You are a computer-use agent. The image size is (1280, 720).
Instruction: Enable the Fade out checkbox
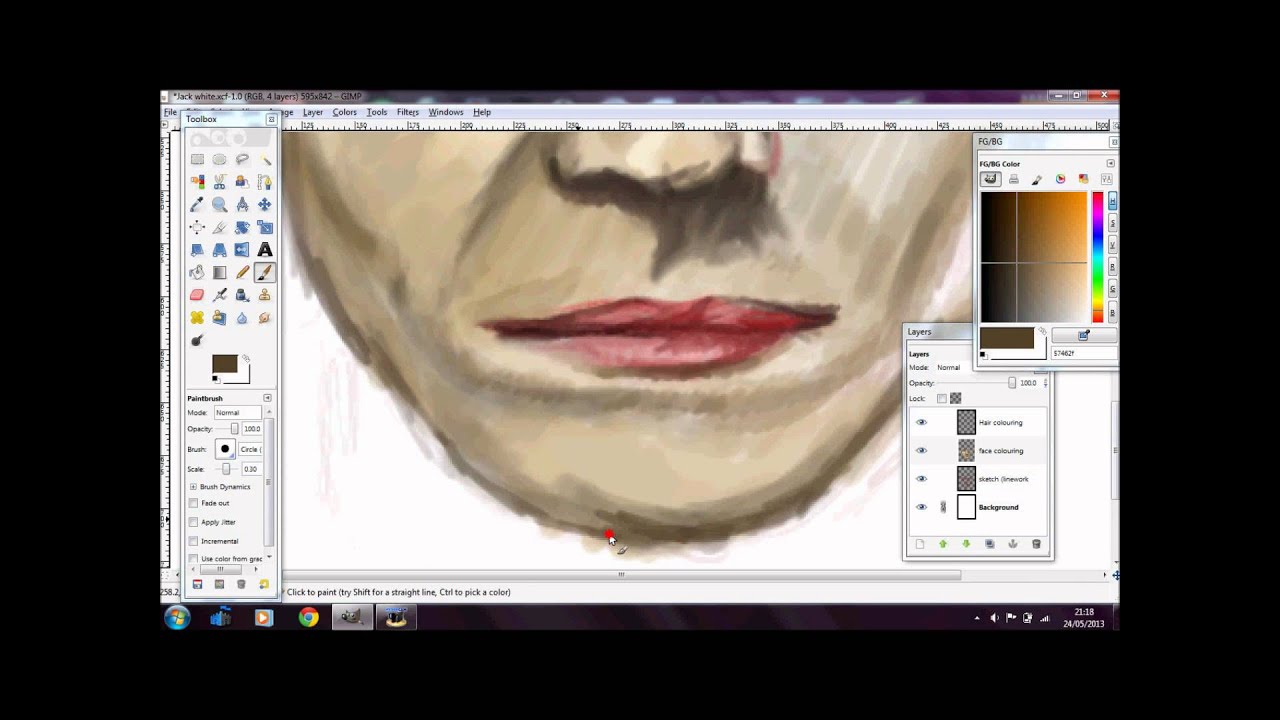point(193,503)
